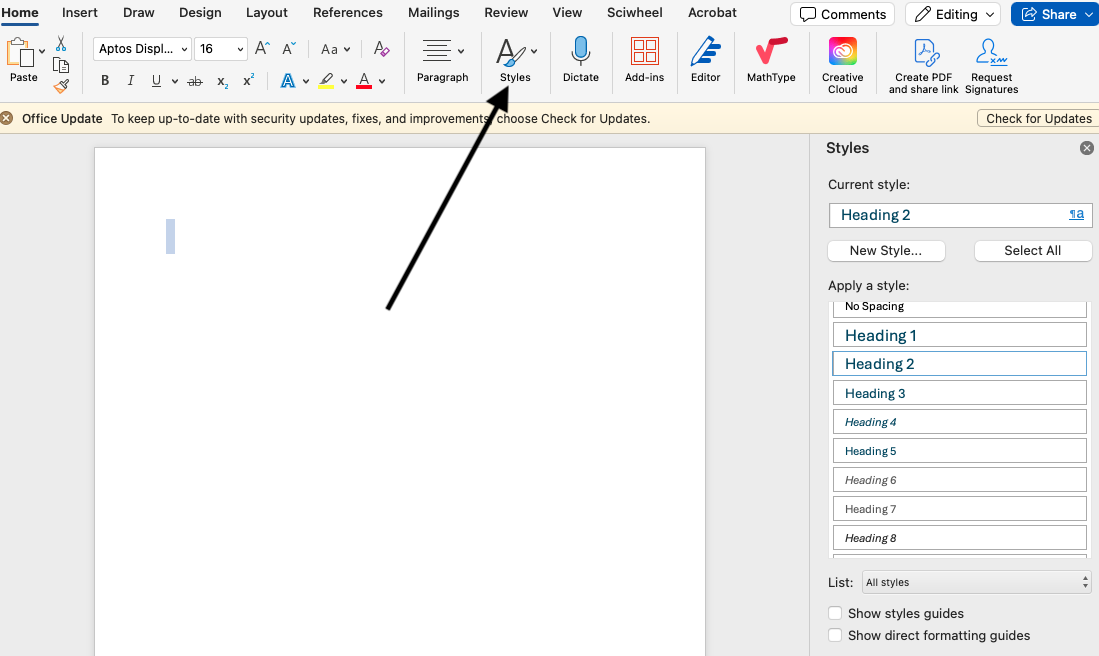Toggle Subscript formatting
The image size is (1099, 656).
(x=222, y=82)
